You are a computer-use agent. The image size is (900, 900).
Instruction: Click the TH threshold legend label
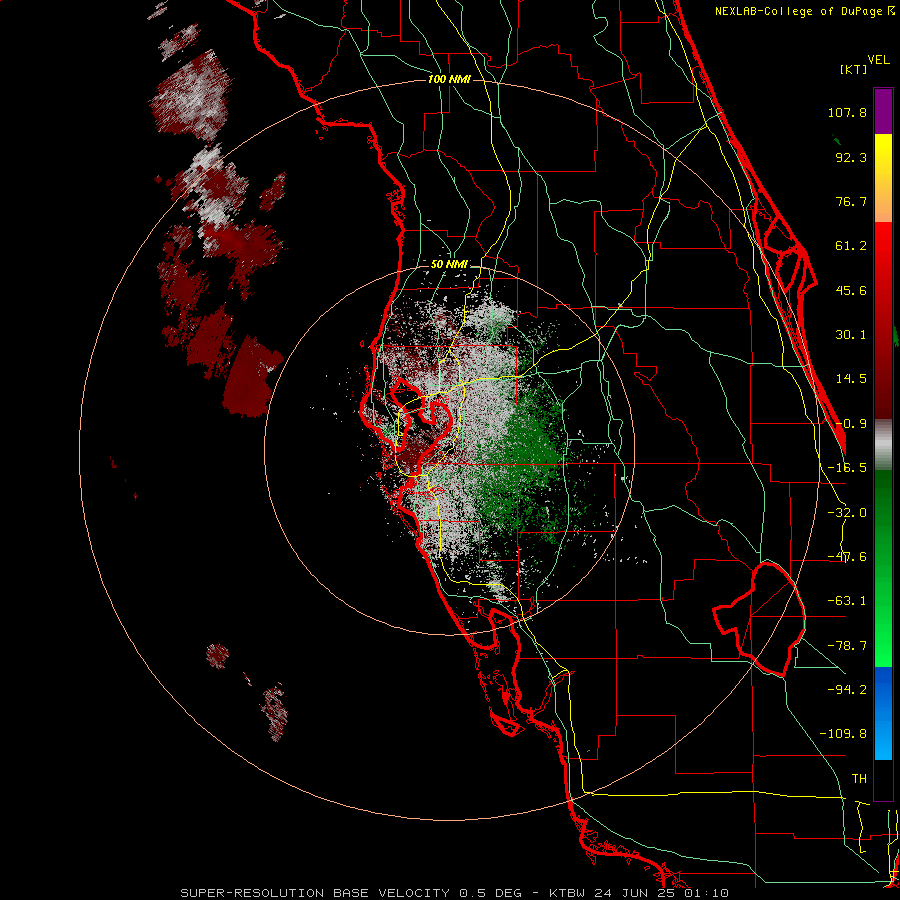(859, 778)
